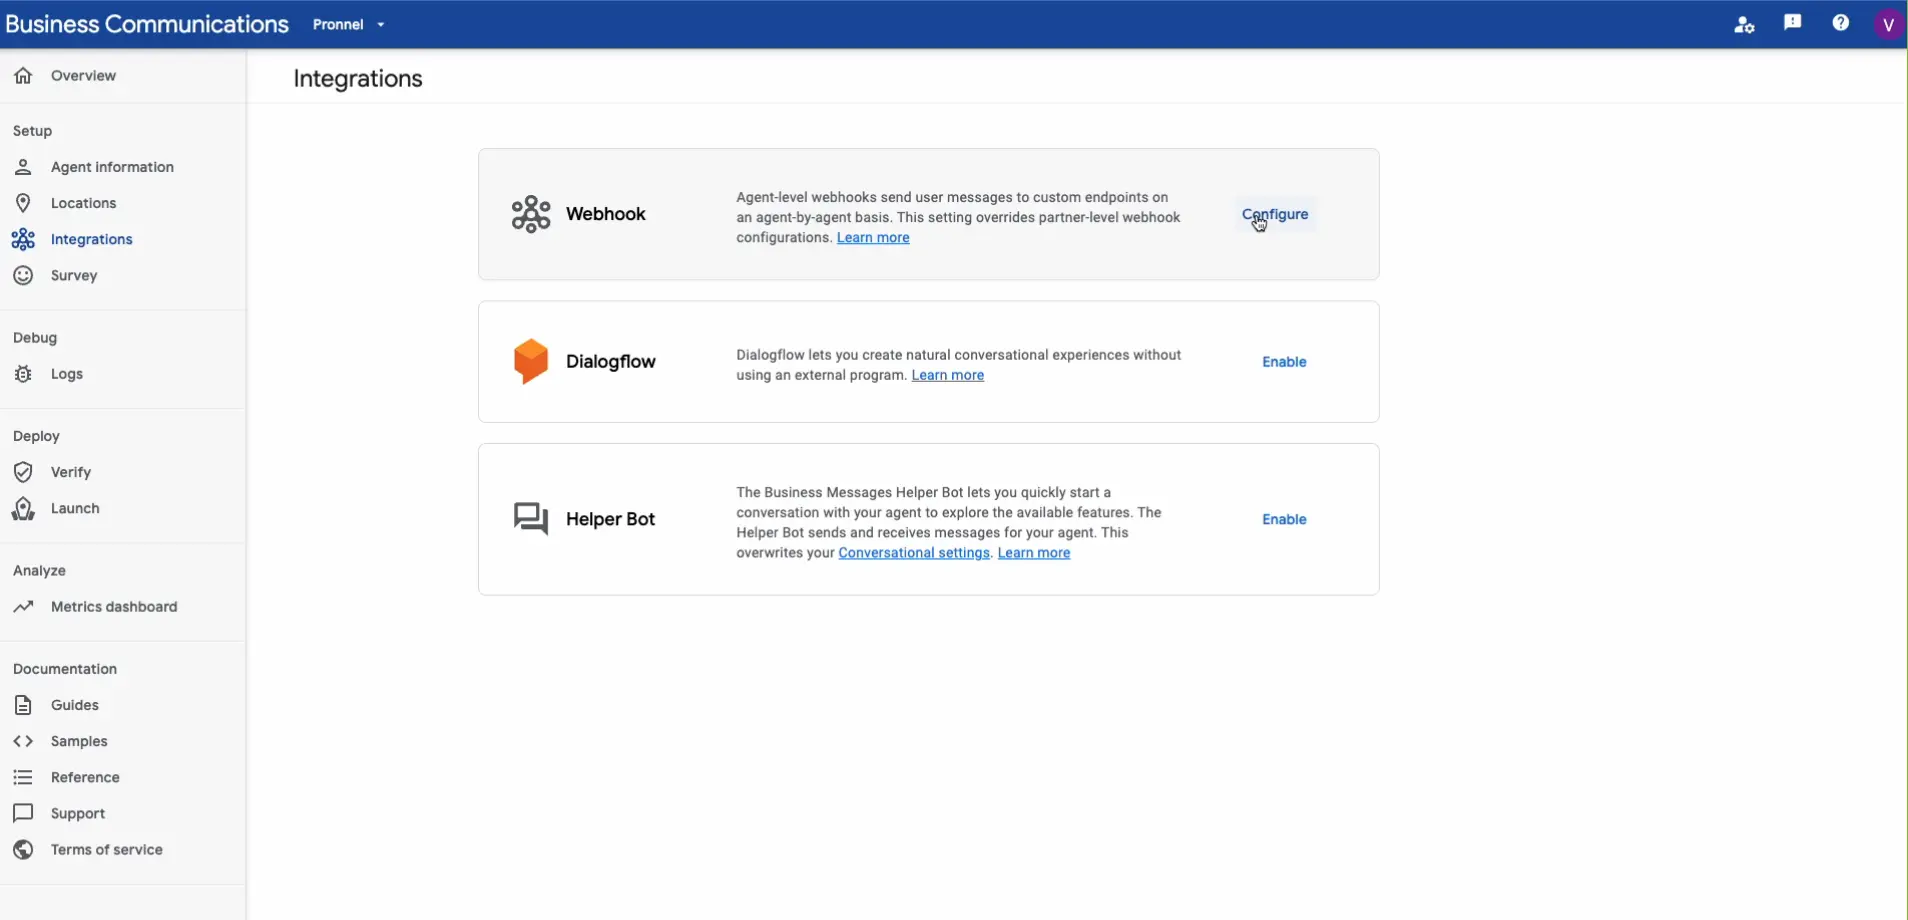This screenshot has height=920, width=1908.
Task: Click the Helper Bot card title
Action: pos(611,519)
